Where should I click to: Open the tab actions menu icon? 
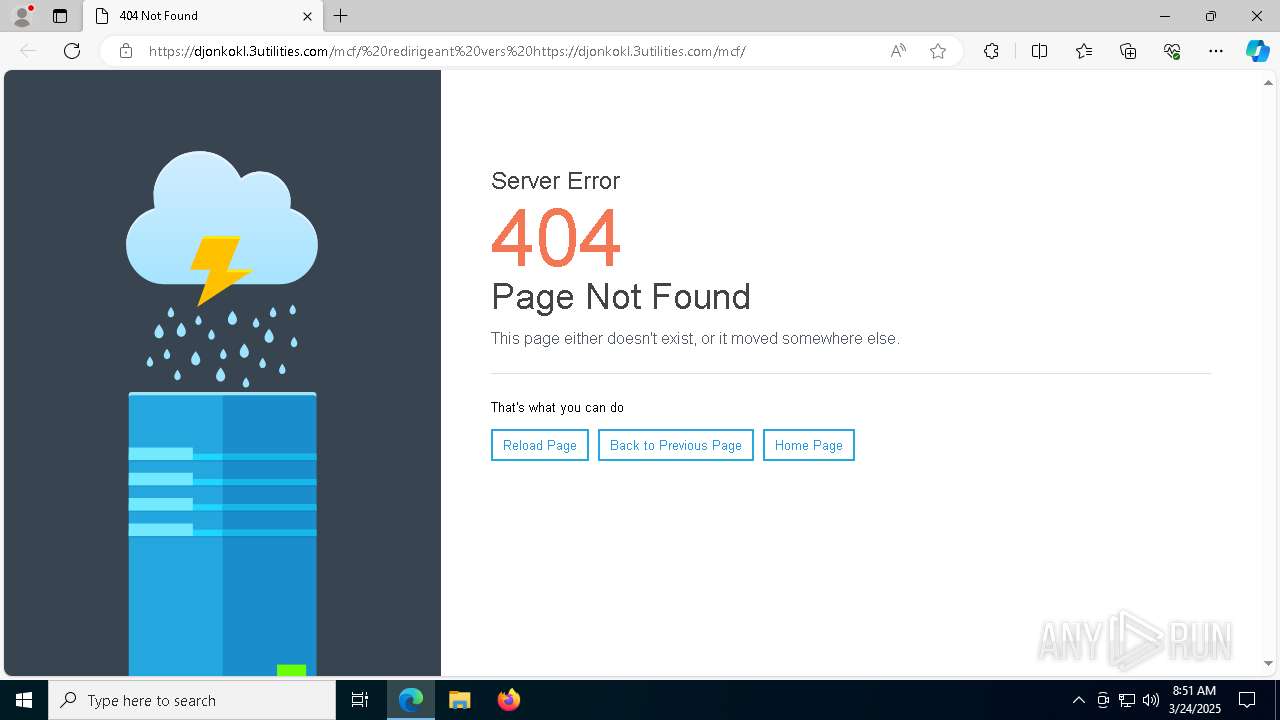click(x=60, y=16)
